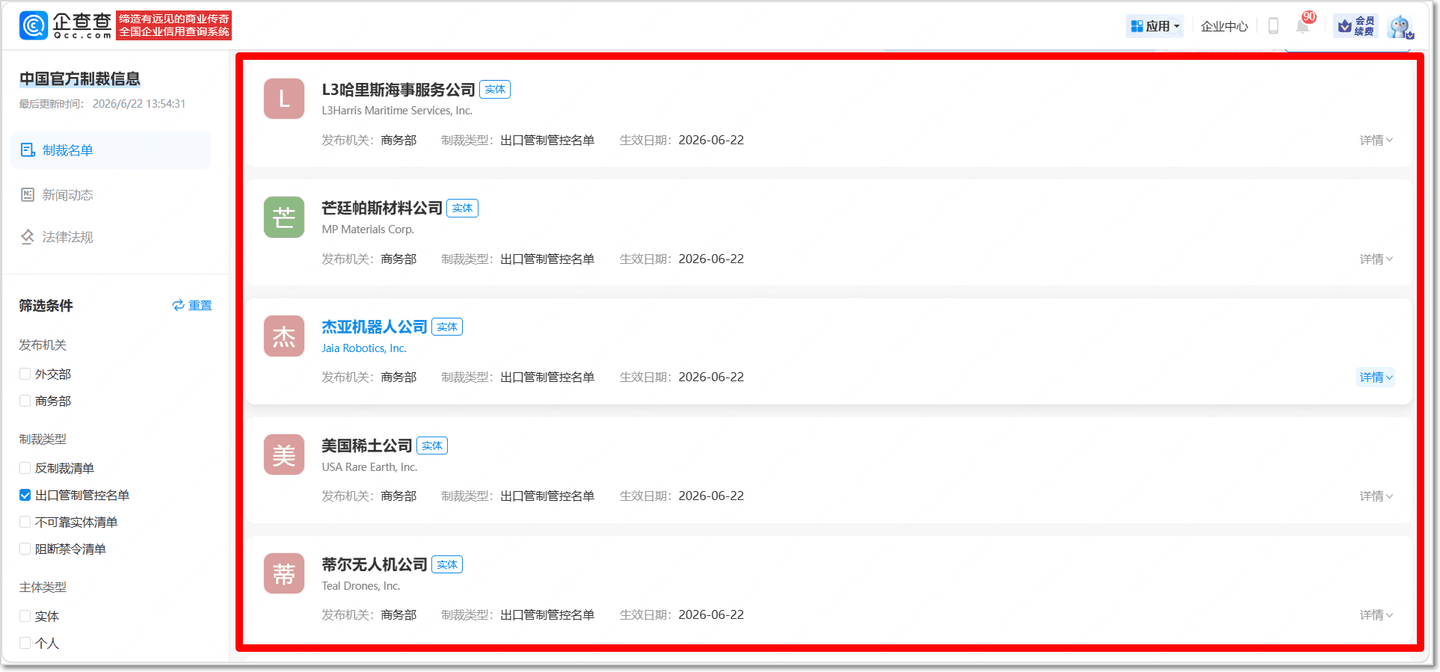Viewport: 1440px width, 672px height.
Task: Open the 应用 apps dropdown
Action: (x=1155, y=26)
